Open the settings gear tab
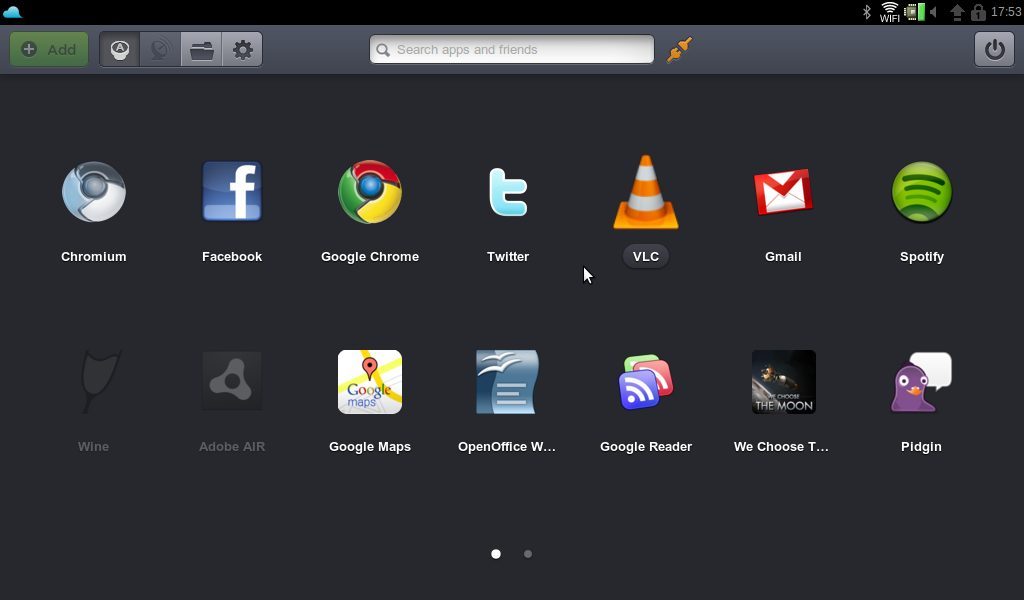Image resolution: width=1024 pixels, height=600 pixels. pyautogui.click(x=243, y=49)
